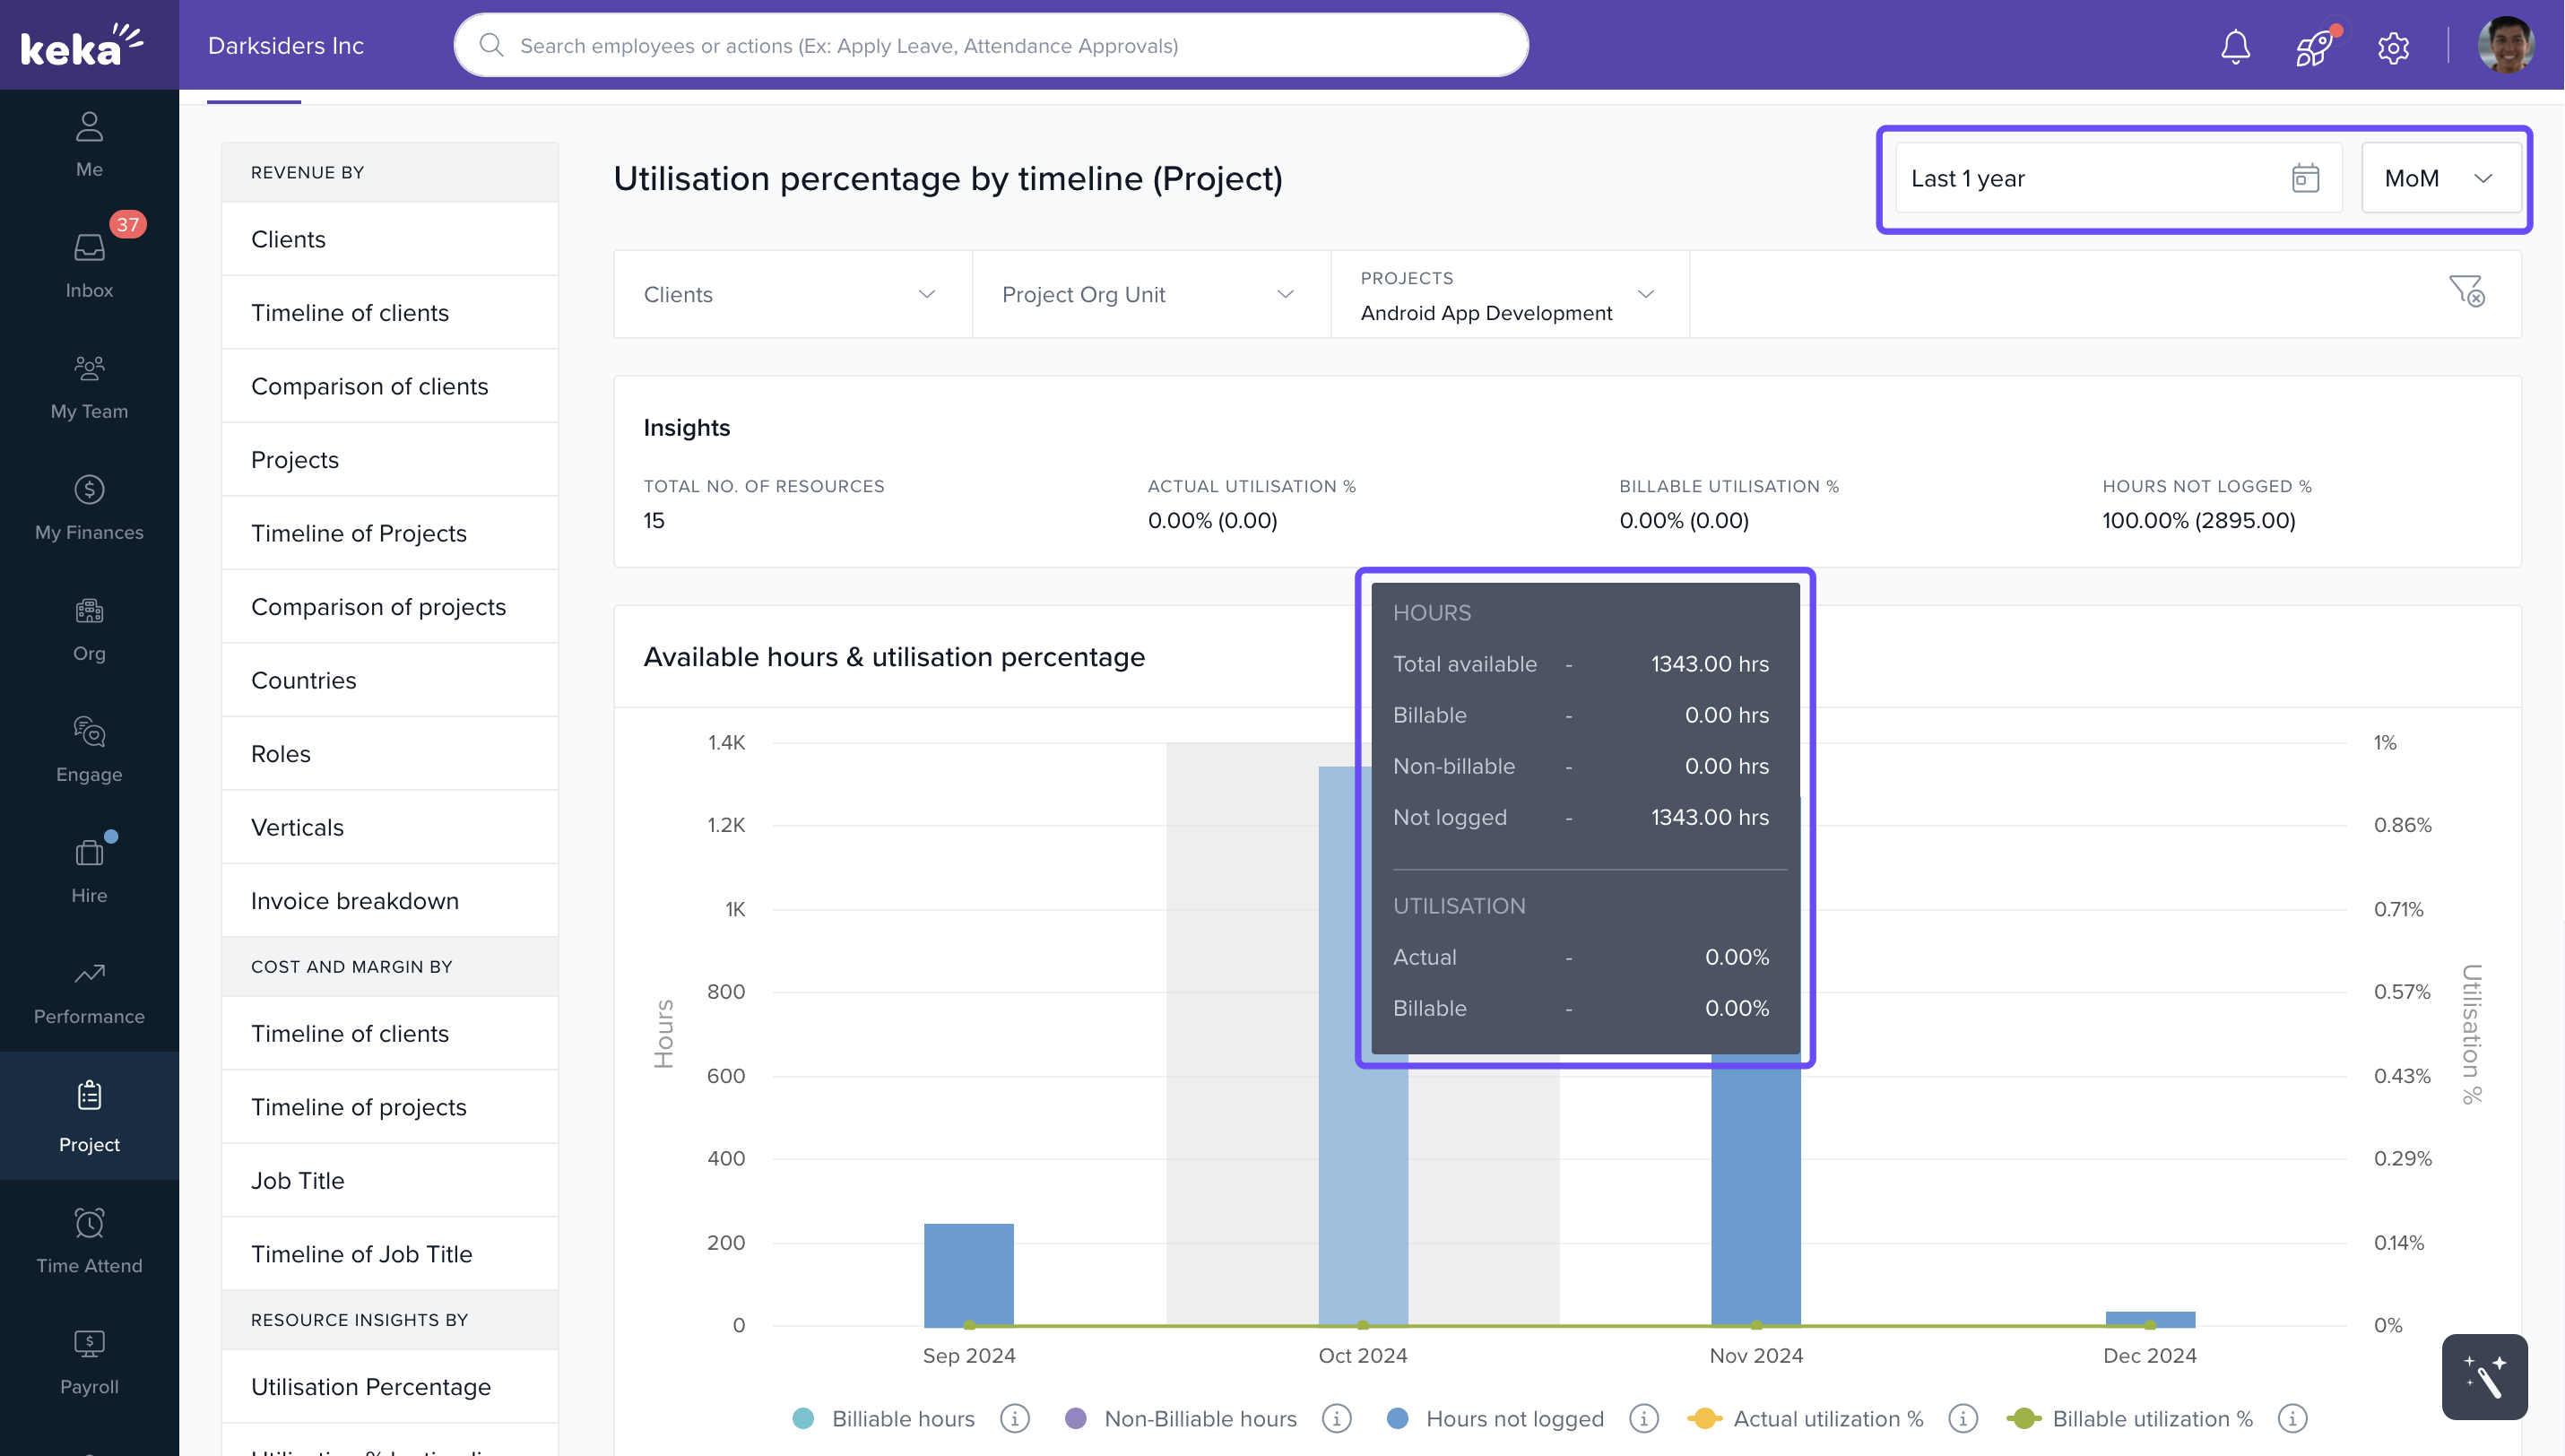
Task: Toggle Actual utilization % legend series
Action: (1826, 1418)
